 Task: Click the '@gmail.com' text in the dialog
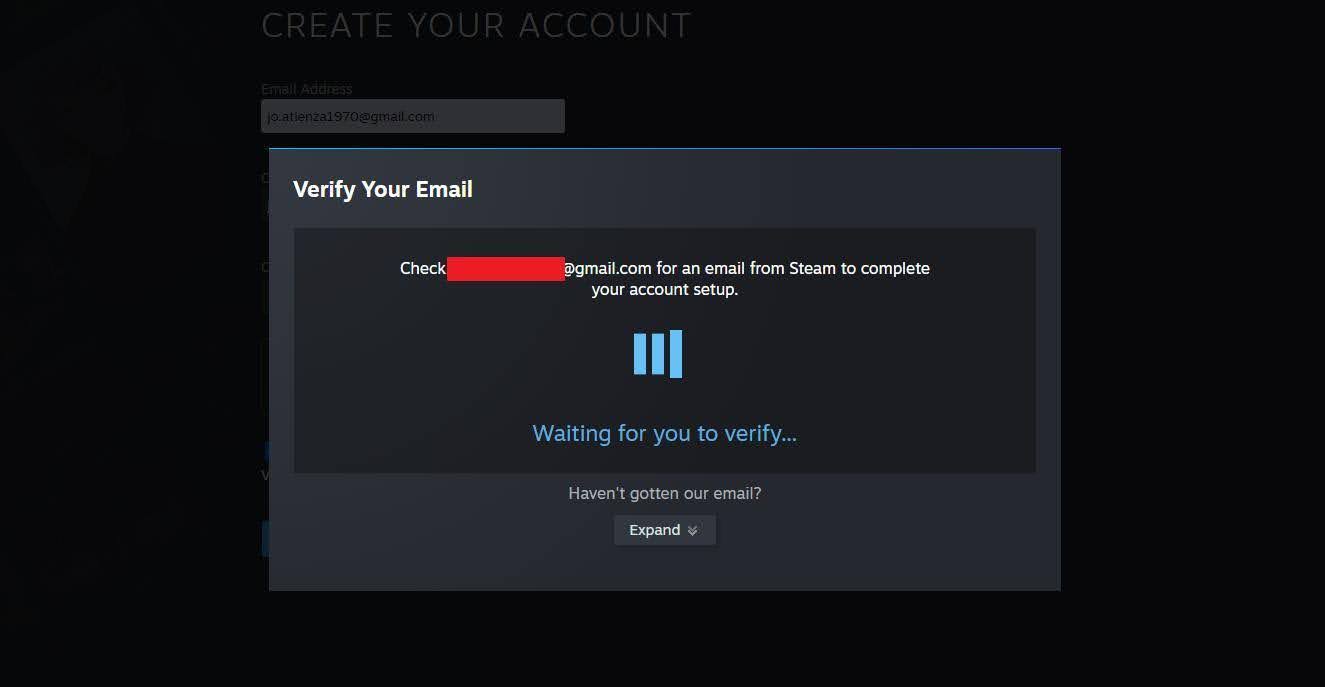608,268
